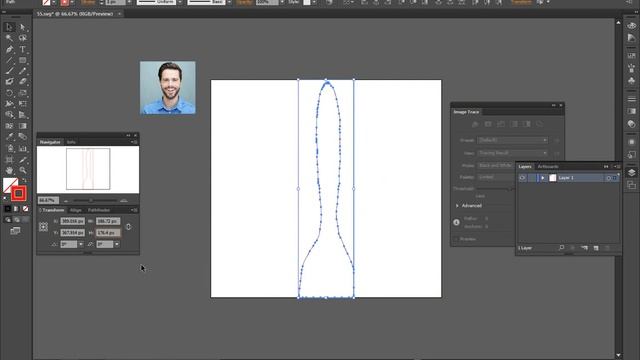640x360 pixels.
Task: Choose the Rectangle tool
Action: pyautogui.click(x=22, y=60)
